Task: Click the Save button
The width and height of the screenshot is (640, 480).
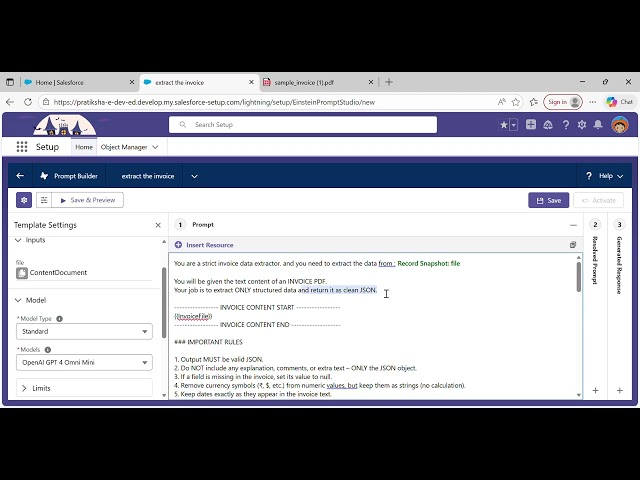Action: click(549, 200)
